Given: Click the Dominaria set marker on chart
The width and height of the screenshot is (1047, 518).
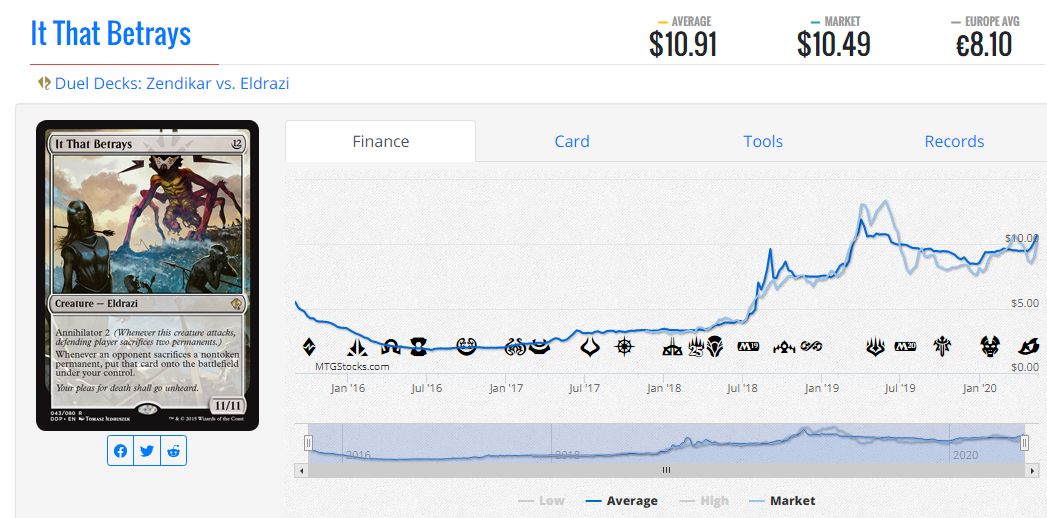Looking at the screenshot, I should tap(714, 346).
